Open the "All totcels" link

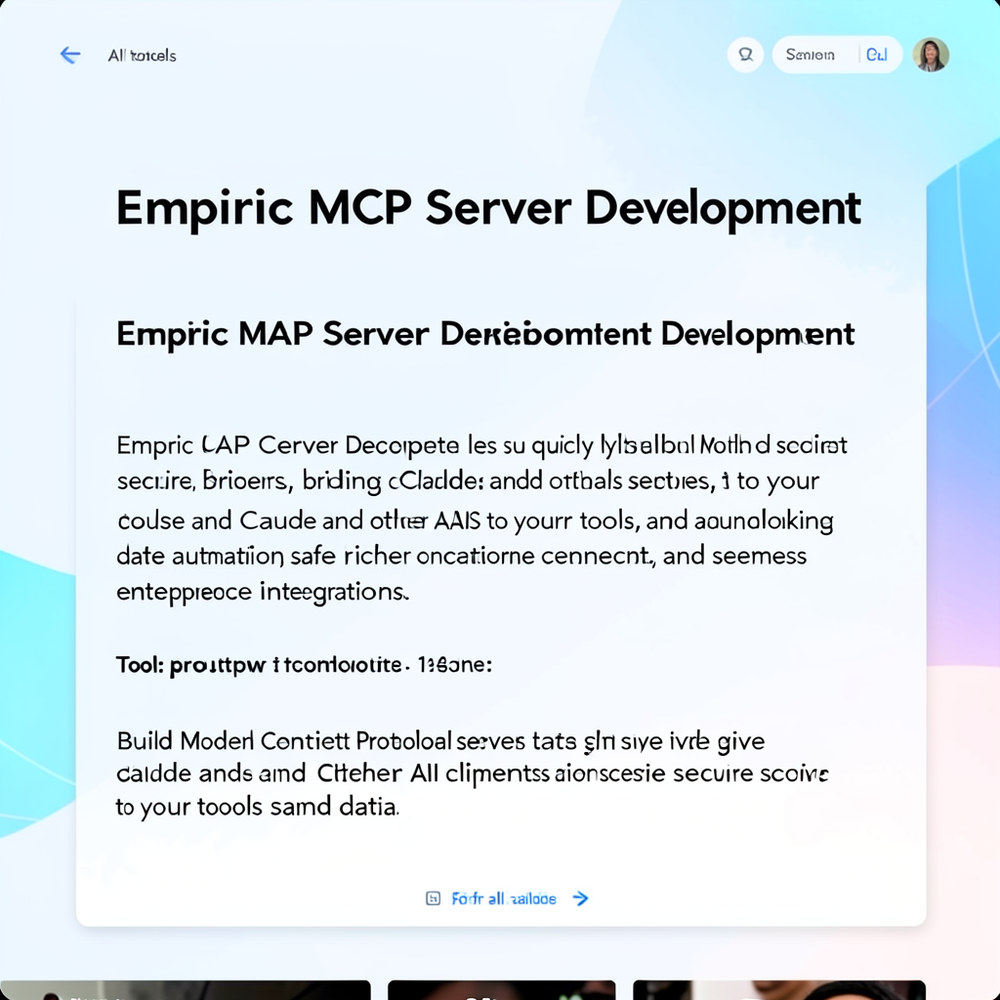(x=142, y=55)
